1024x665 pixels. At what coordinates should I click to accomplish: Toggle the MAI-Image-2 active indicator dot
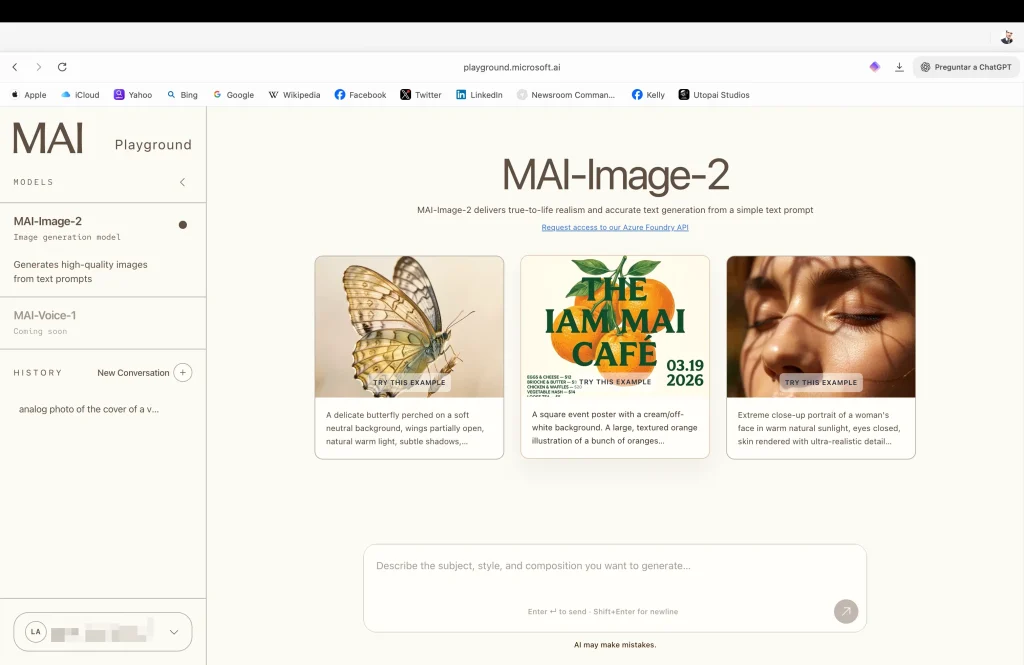click(183, 226)
